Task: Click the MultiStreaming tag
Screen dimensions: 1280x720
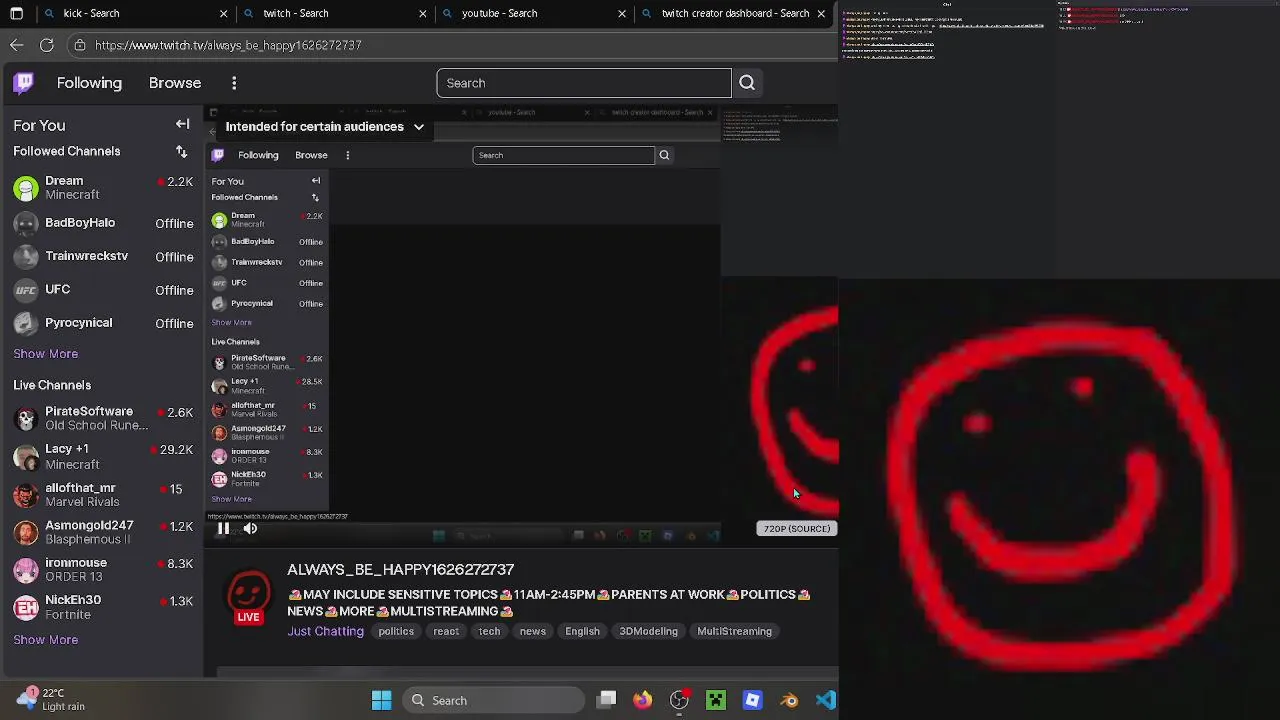Action: tap(734, 631)
